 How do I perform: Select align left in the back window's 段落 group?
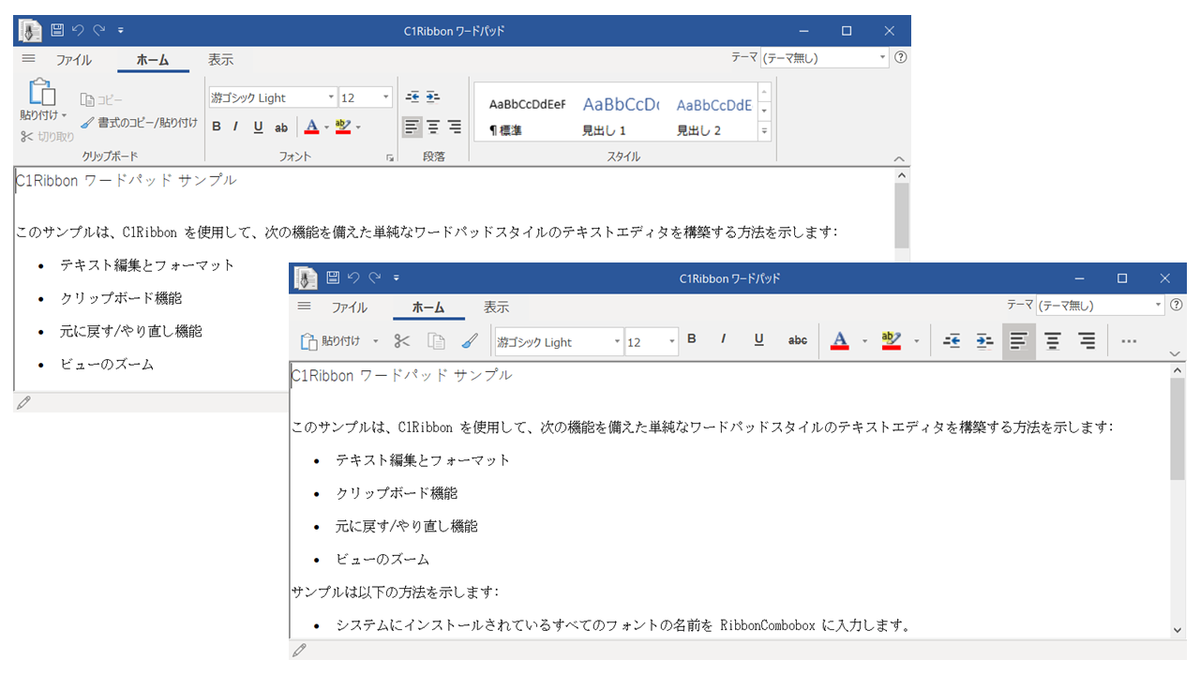click(412, 127)
